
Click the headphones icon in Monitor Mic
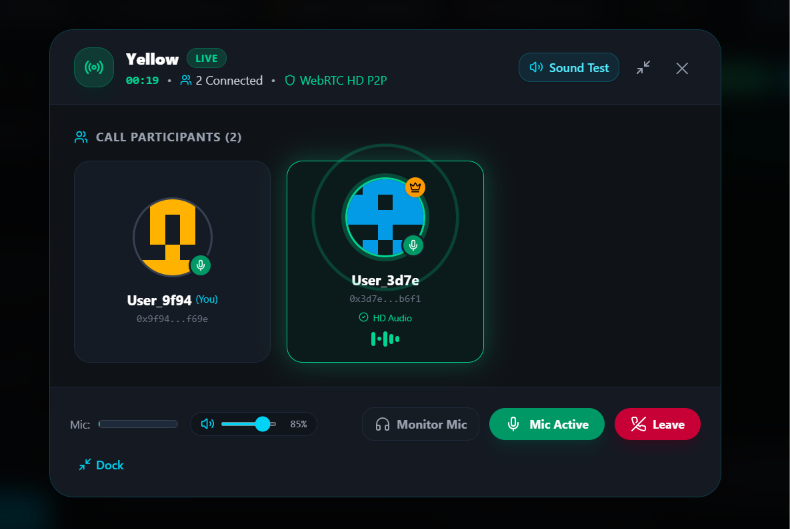(x=382, y=424)
